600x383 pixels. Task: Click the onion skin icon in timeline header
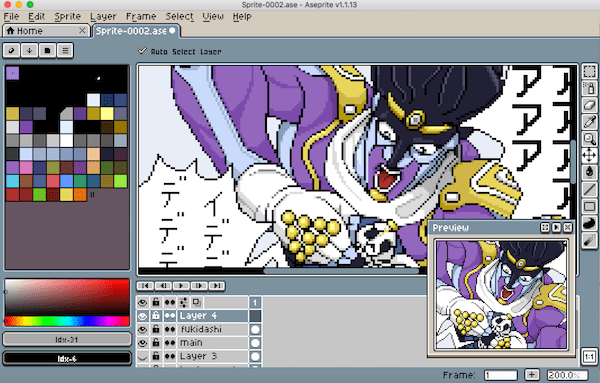coord(197,303)
